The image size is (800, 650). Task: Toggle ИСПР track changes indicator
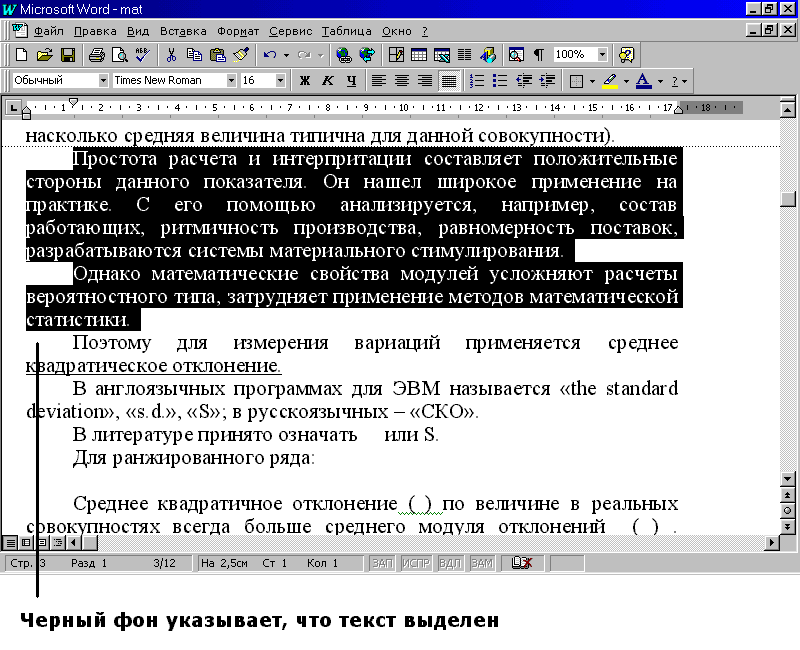[x=416, y=563]
